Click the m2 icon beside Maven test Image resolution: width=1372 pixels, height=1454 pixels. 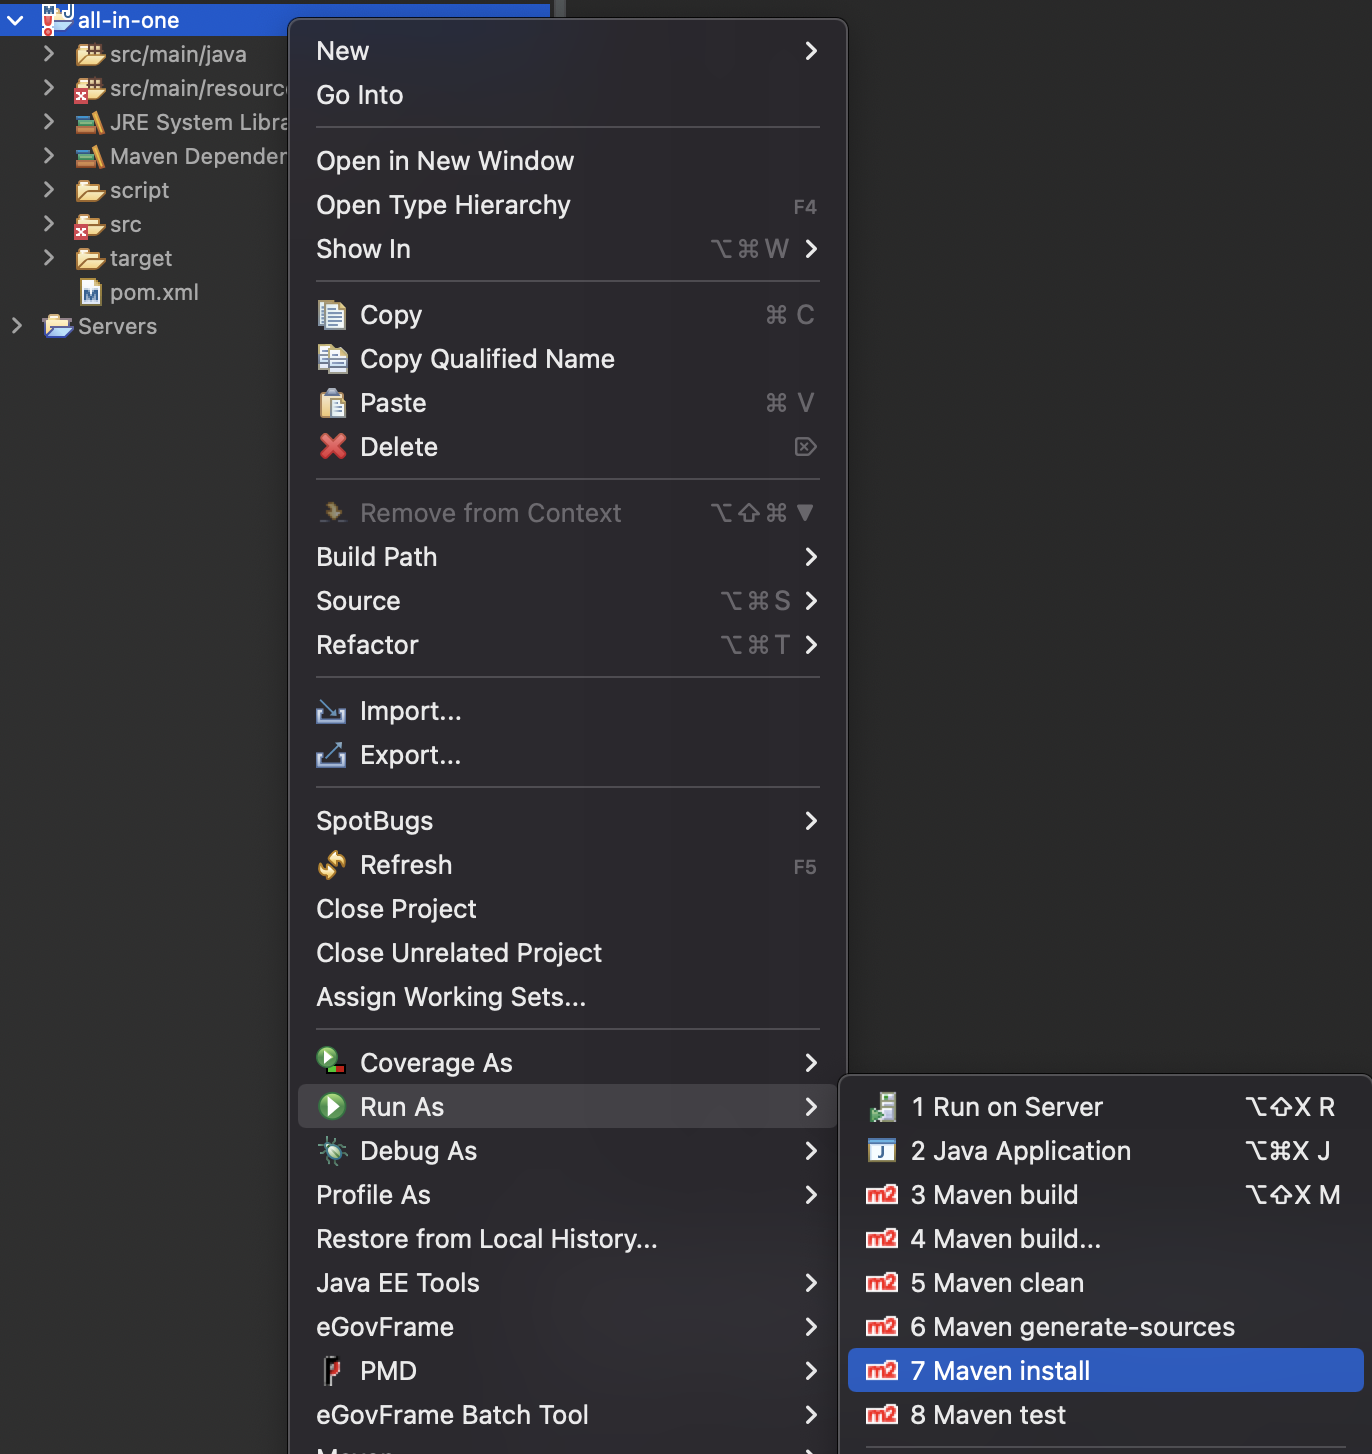(x=882, y=1415)
